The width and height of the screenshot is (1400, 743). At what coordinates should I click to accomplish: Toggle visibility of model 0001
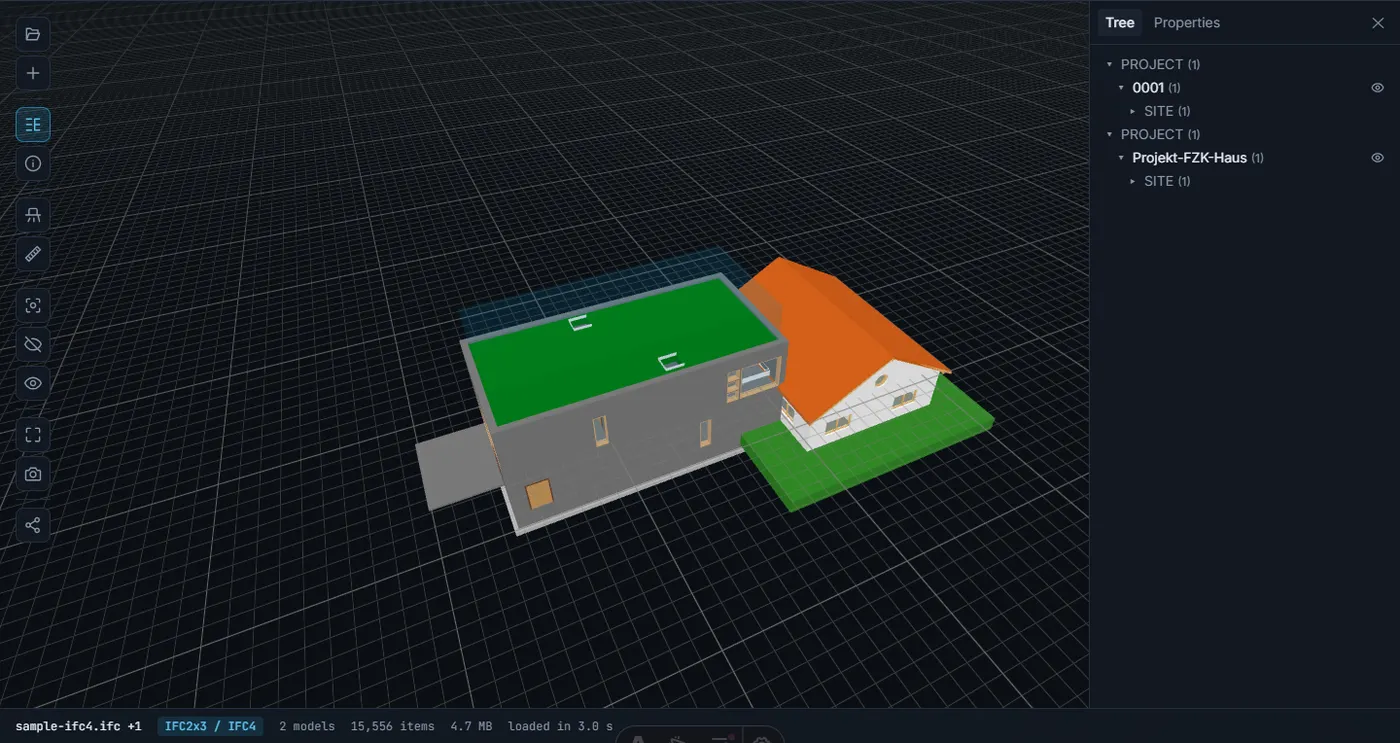1377,88
